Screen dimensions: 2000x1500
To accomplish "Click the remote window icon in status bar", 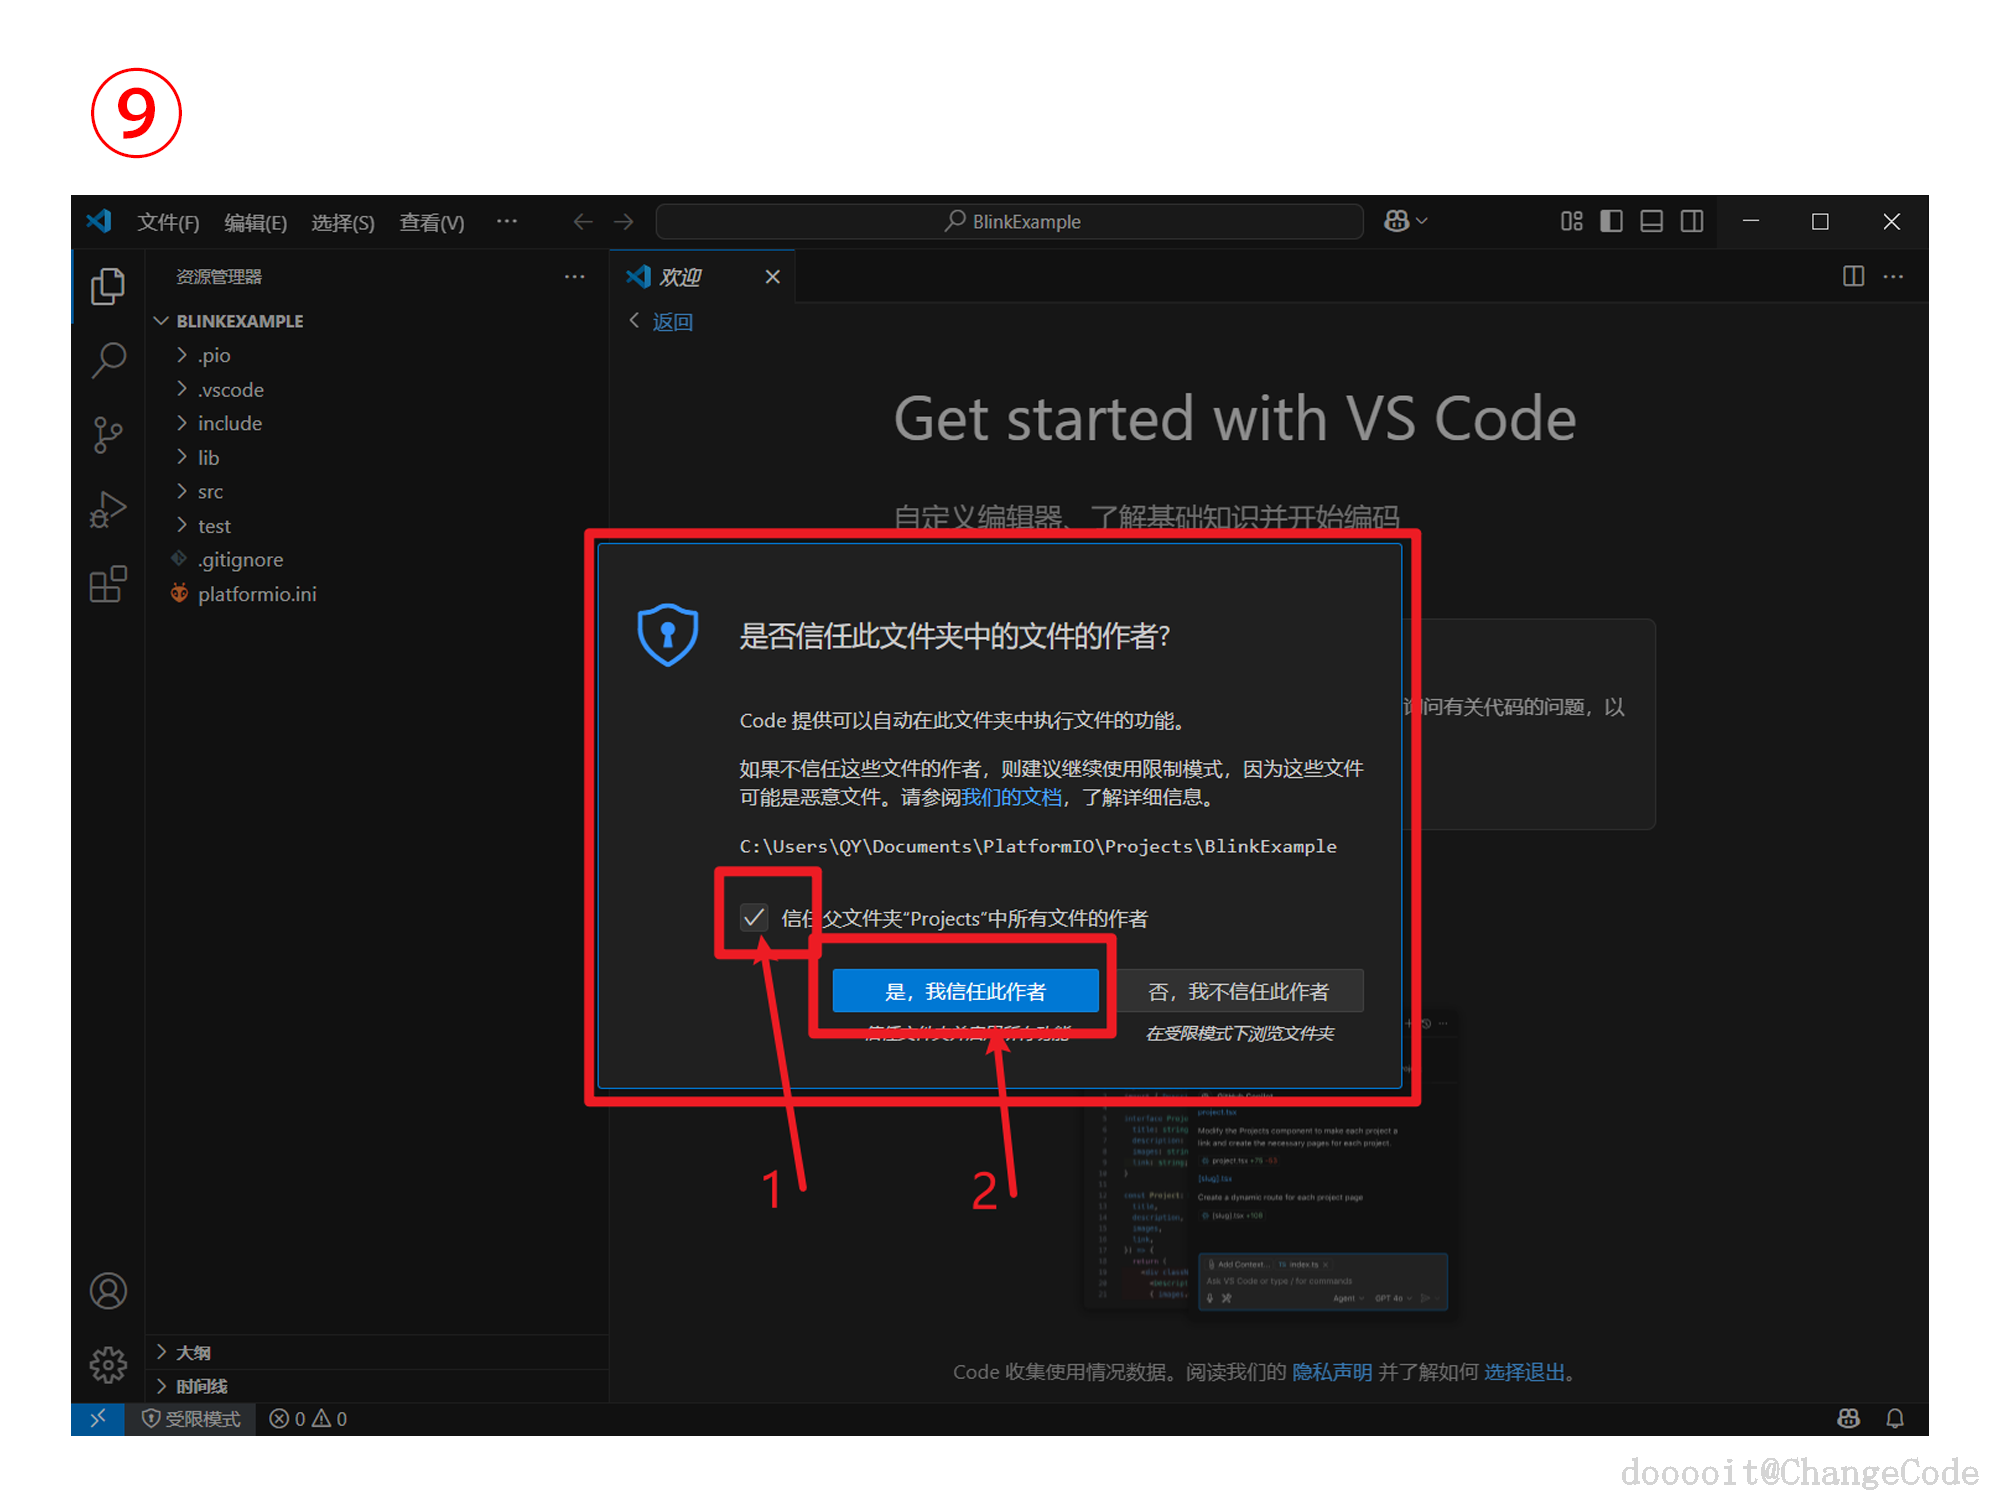I will [x=97, y=1418].
